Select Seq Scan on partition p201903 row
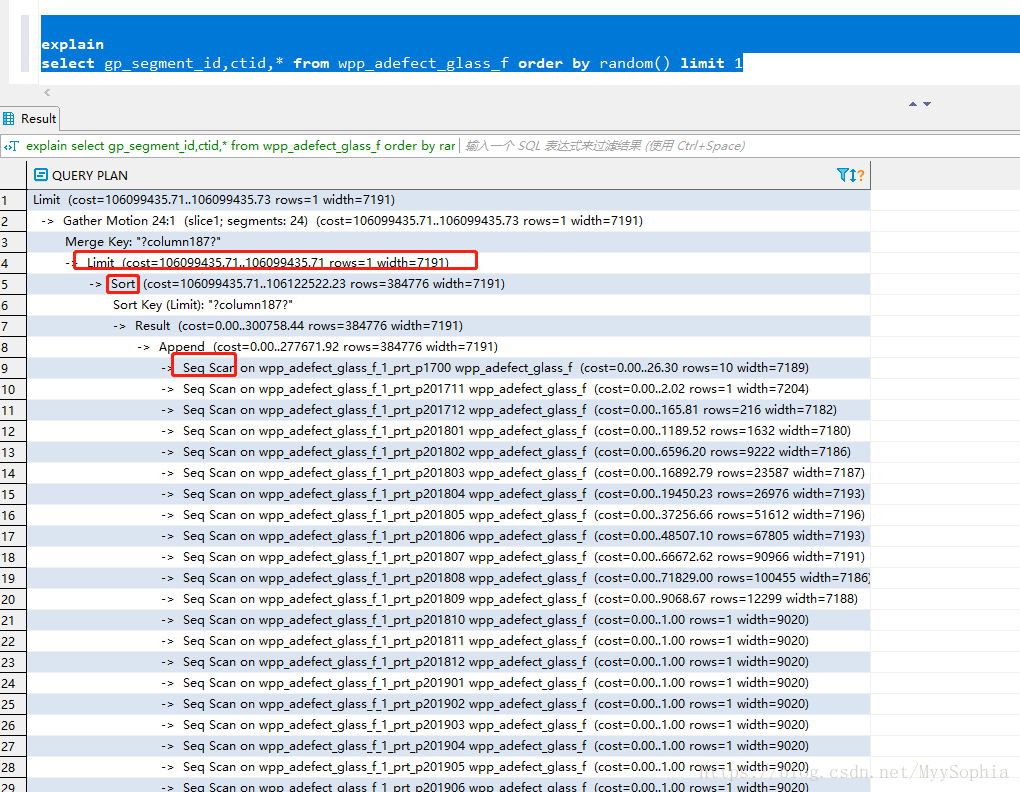 tap(448, 726)
